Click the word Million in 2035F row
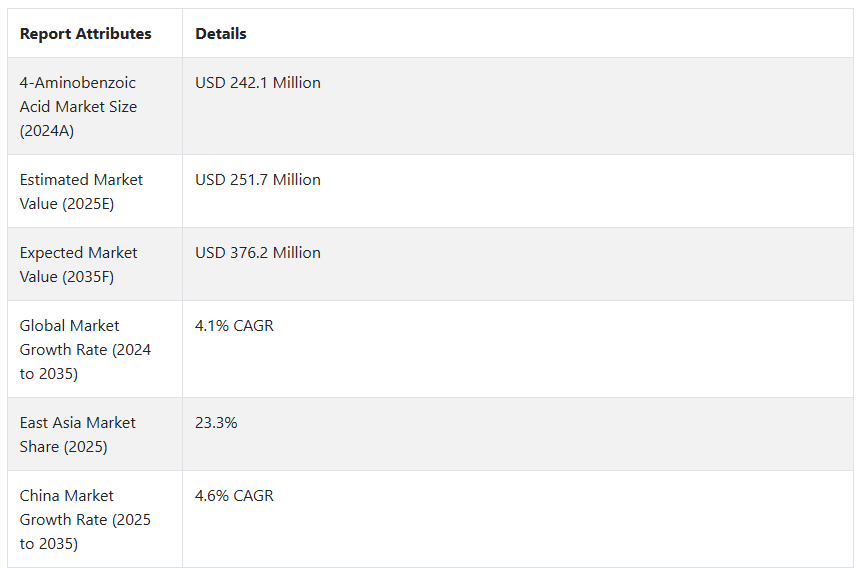The width and height of the screenshot is (856, 568). (296, 252)
